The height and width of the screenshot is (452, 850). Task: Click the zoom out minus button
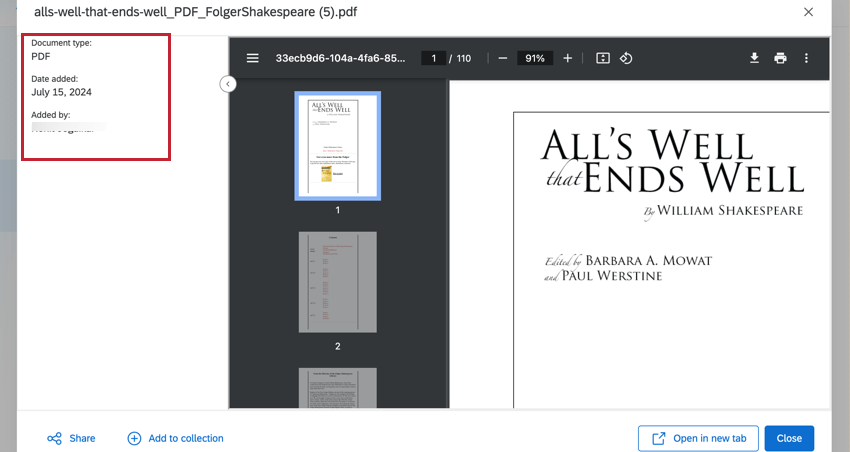pyautogui.click(x=502, y=58)
